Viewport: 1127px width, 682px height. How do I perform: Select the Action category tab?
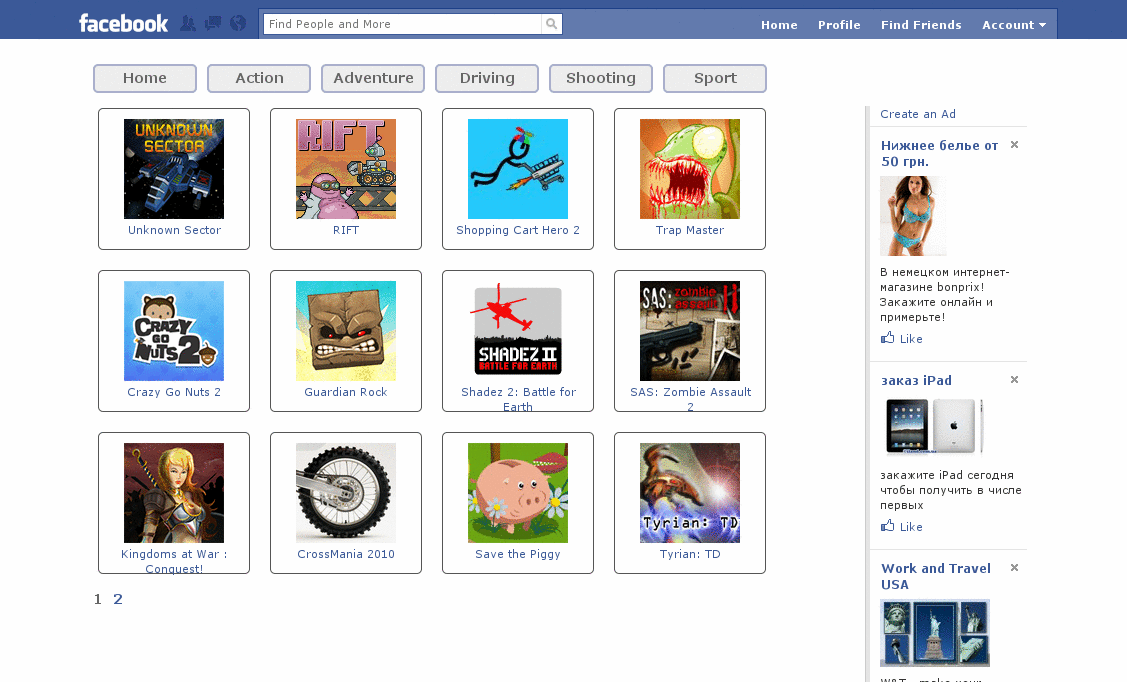point(259,78)
